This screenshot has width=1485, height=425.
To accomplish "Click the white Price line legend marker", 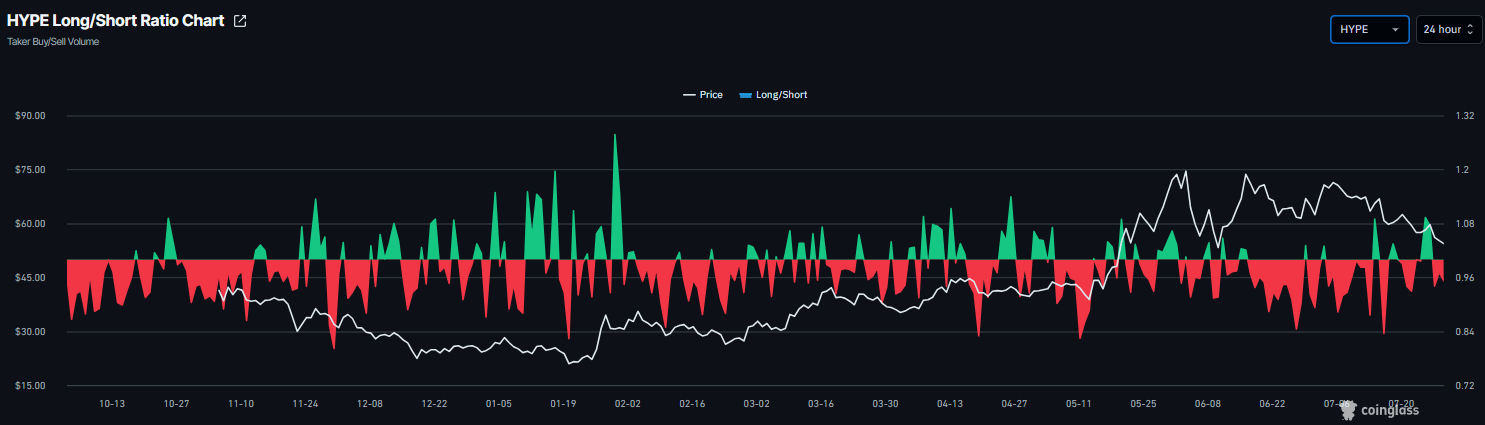I will pos(689,95).
